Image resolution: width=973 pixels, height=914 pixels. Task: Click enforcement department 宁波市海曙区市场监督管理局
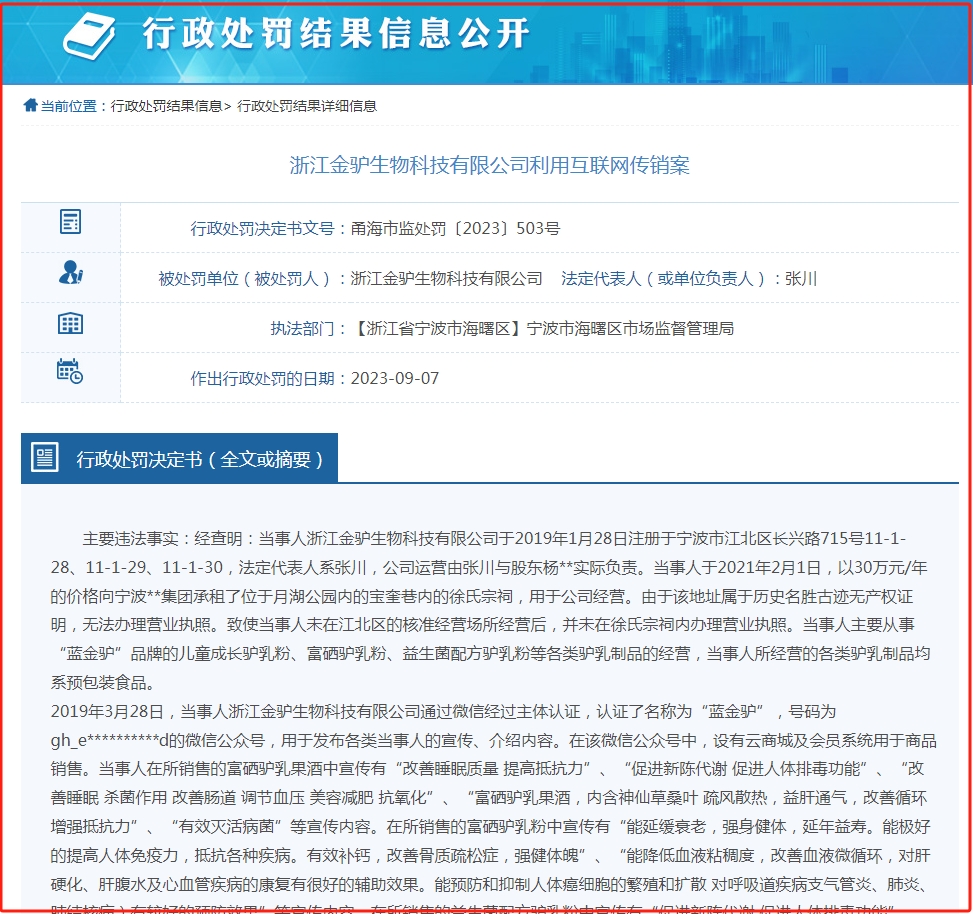coord(630,328)
